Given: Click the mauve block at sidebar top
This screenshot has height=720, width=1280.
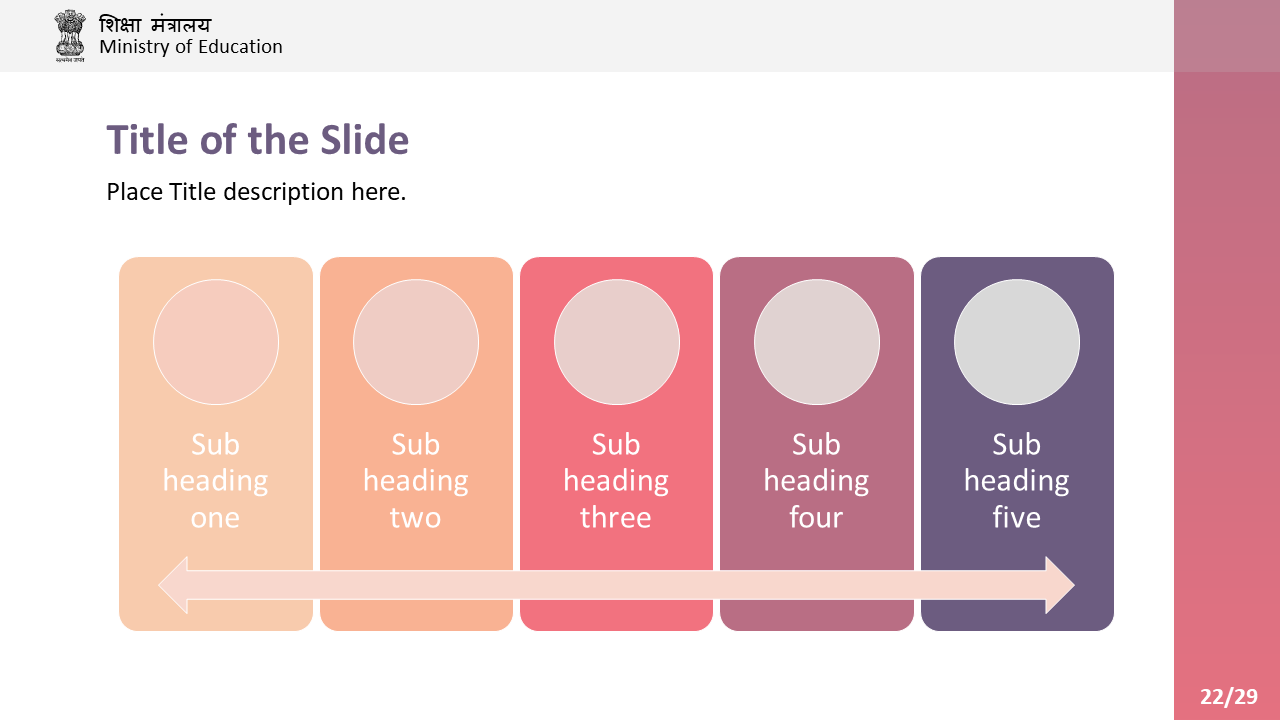Looking at the screenshot, I should [1227, 36].
